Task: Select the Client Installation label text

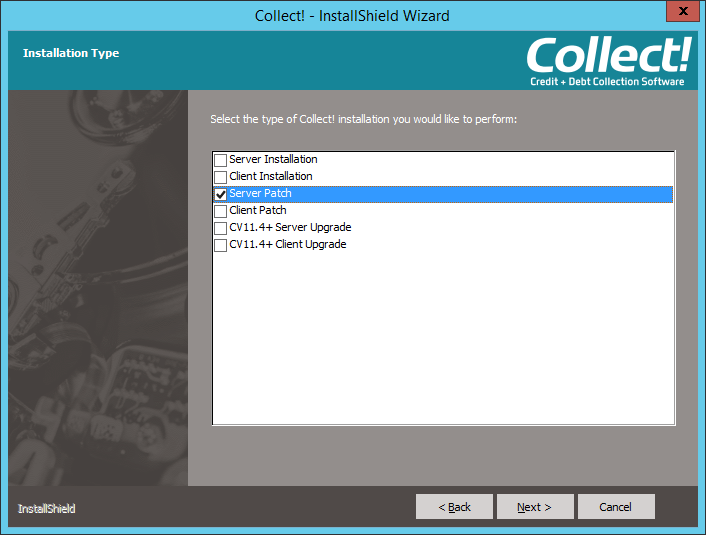Action: [x=271, y=177]
